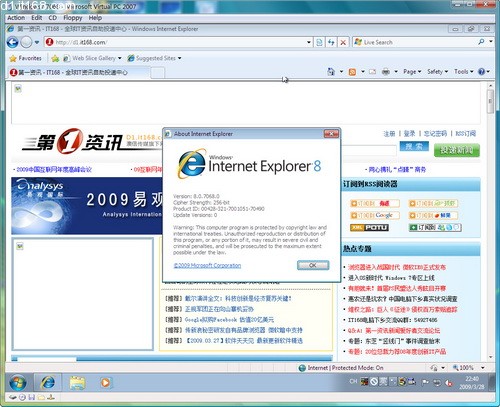Click the green news submit button
The image size is (500, 407).
coord(456,150)
